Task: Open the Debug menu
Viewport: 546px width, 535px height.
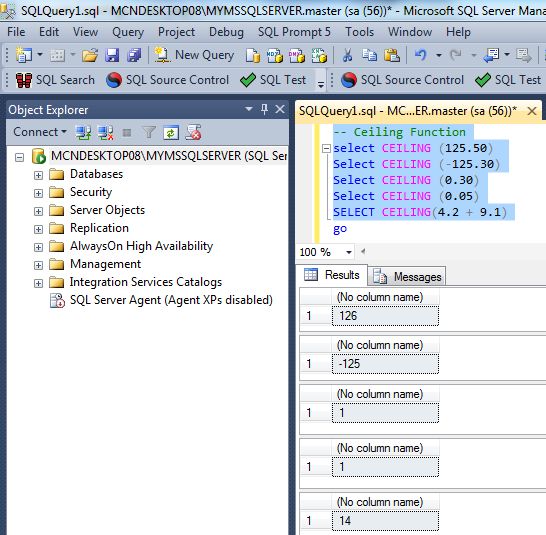Action: [x=226, y=32]
